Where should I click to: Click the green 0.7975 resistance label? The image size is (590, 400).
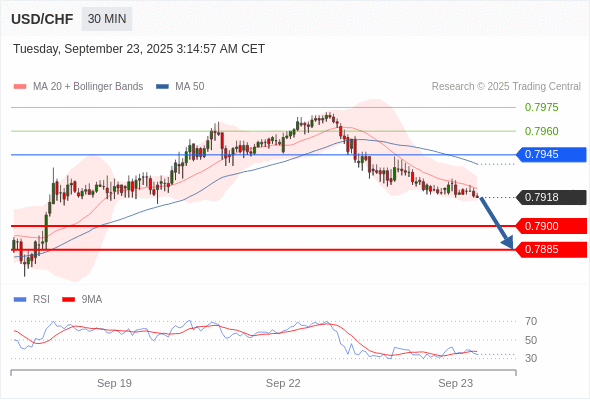point(541,107)
